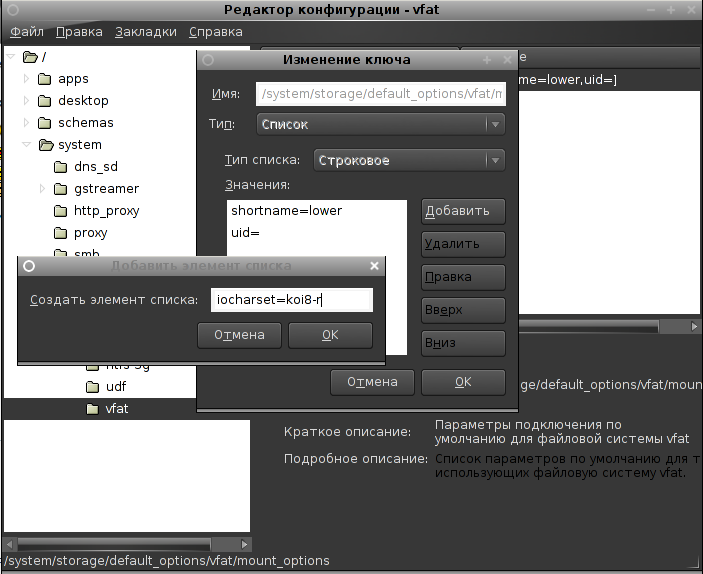The image size is (703, 574).
Task: Click the dns_sd folder icon
Action: pyautogui.click(x=61, y=167)
